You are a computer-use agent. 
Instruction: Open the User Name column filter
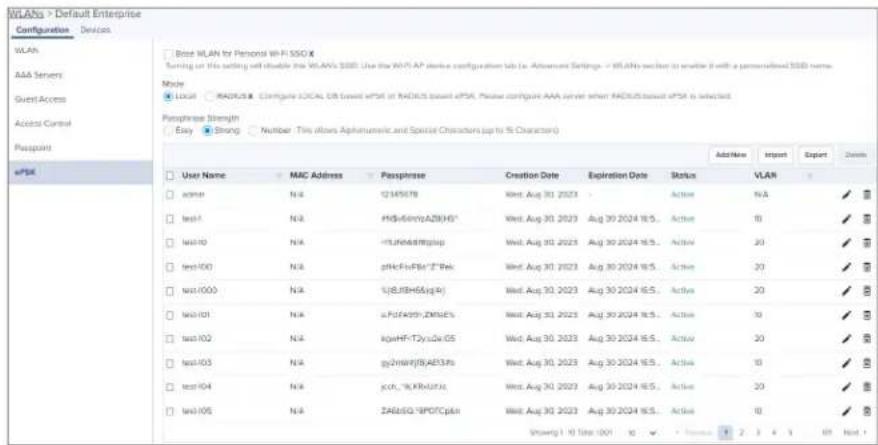[279, 176]
